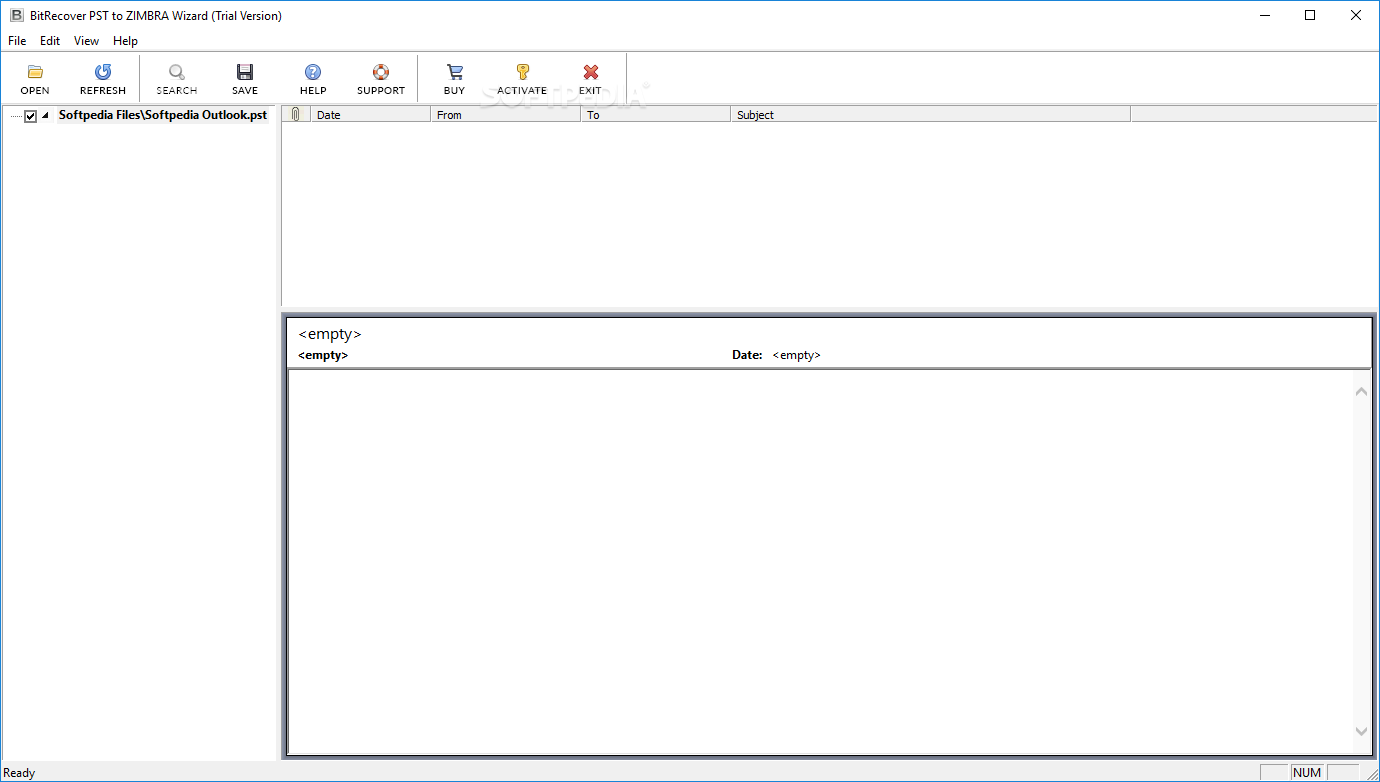Click the red Exit icon
This screenshot has height=782, width=1380.
pos(591,72)
